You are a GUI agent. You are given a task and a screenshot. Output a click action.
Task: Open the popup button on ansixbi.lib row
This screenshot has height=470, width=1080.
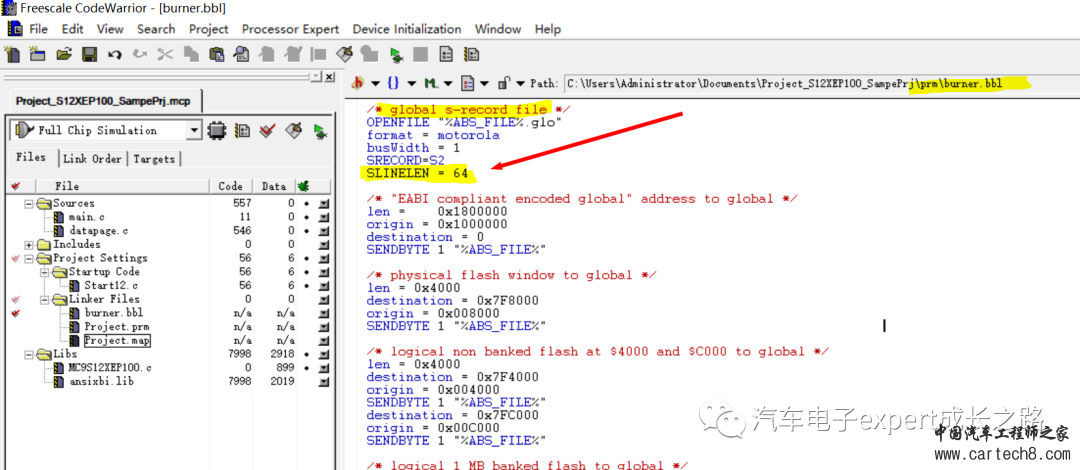click(x=324, y=381)
